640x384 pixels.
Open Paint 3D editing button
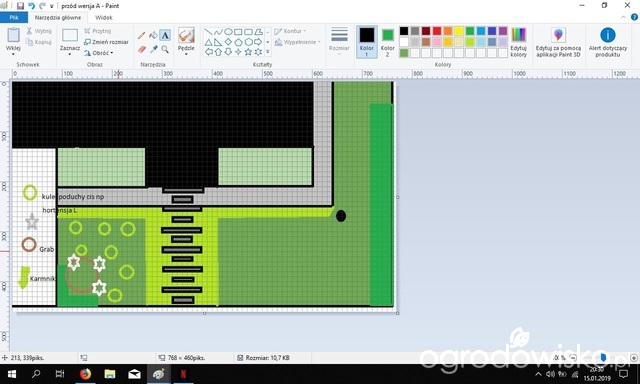(558, 42)
